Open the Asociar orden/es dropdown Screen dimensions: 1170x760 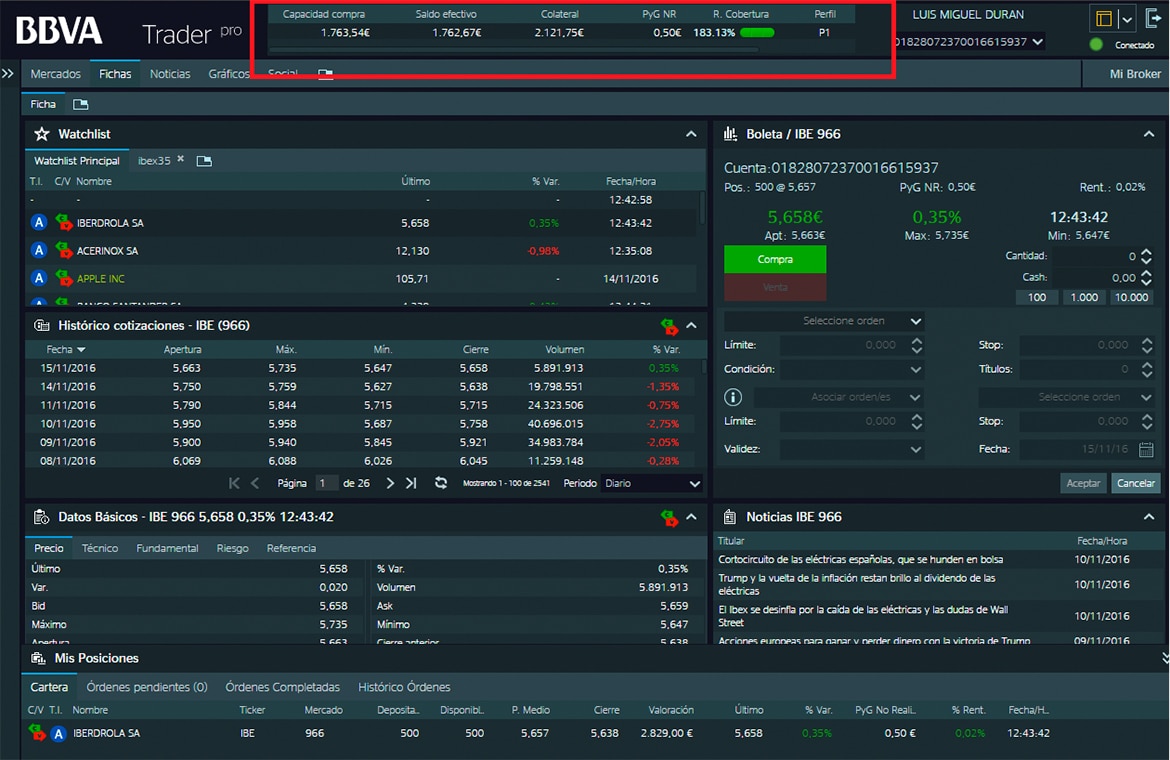(839, 397)
